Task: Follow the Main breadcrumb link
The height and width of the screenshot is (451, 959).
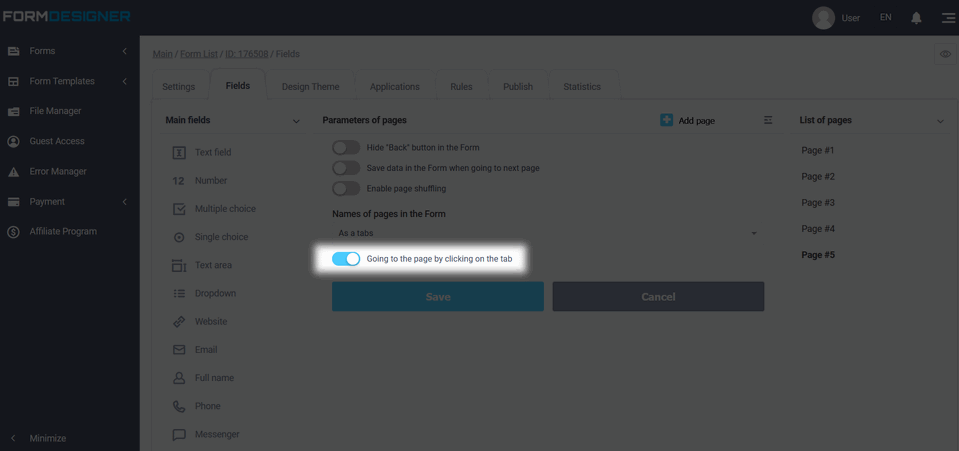Action: pyautogui.click(x=163, y=54)
